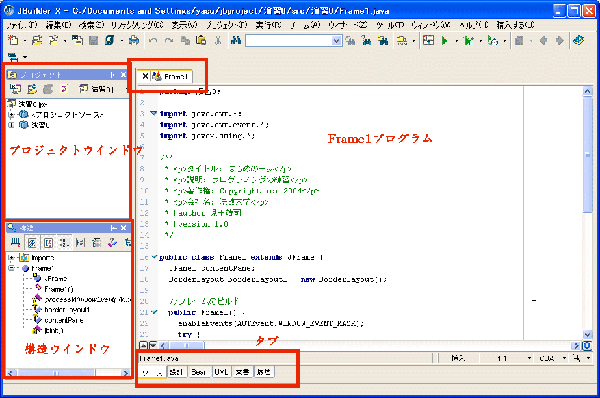Select the contentPane field in structure tree
This screenshot has height=398, width=600.
tap(64, 320)
